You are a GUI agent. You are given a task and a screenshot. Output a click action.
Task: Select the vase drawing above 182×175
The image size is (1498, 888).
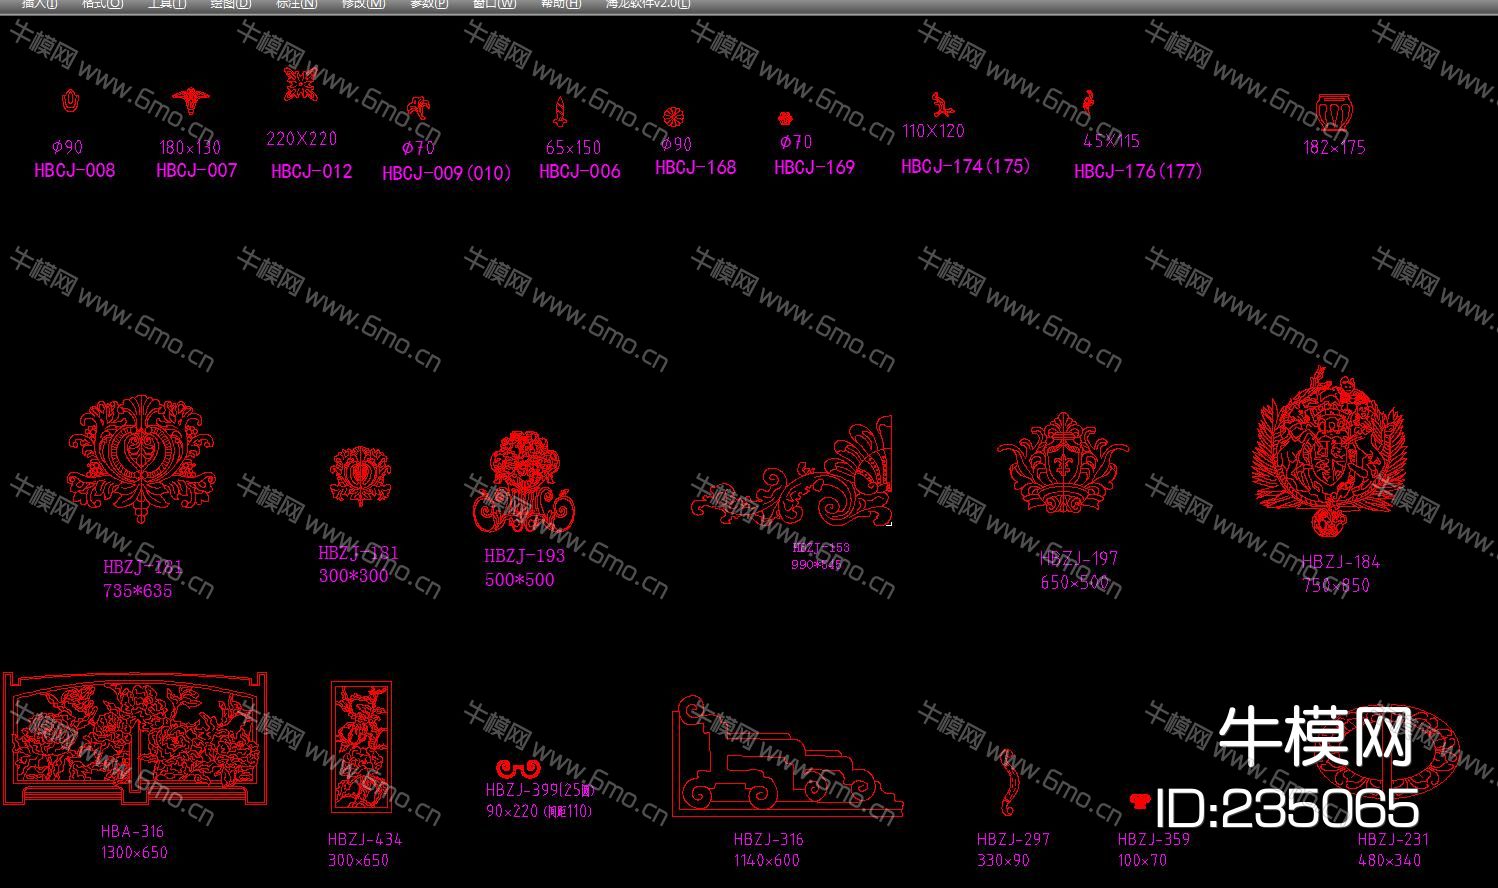pos(1333,111)
